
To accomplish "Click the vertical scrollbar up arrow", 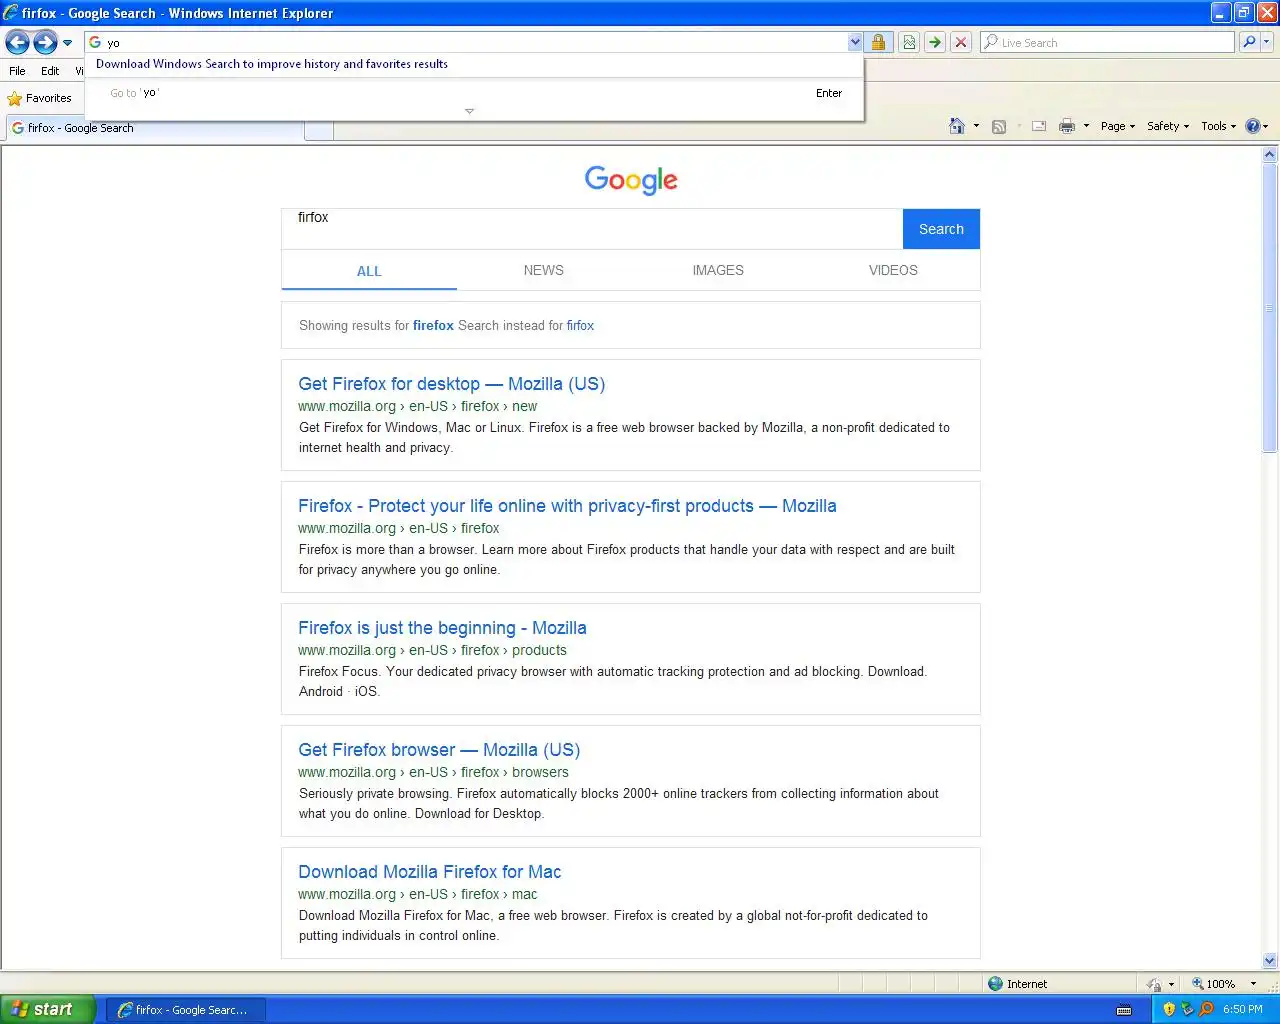I will coord(1270,155).
